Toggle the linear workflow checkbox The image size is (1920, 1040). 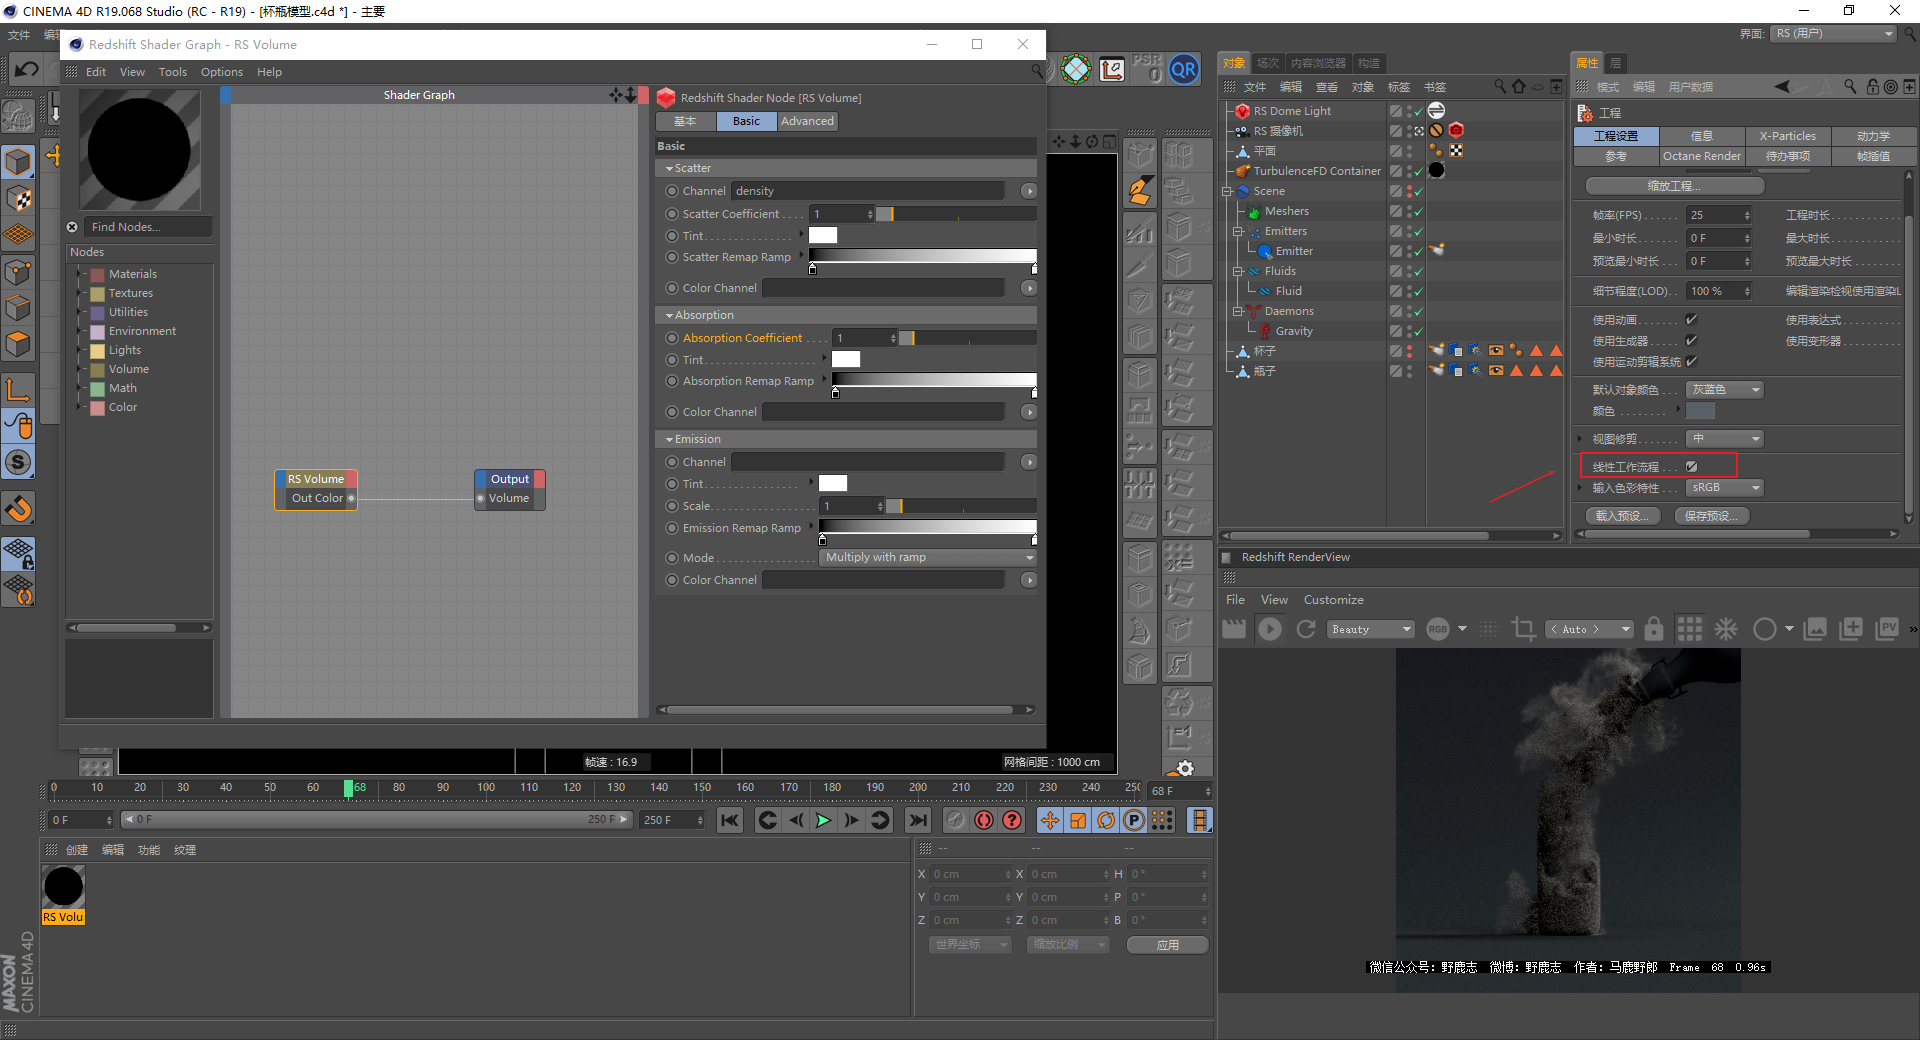coord(1691,467)
